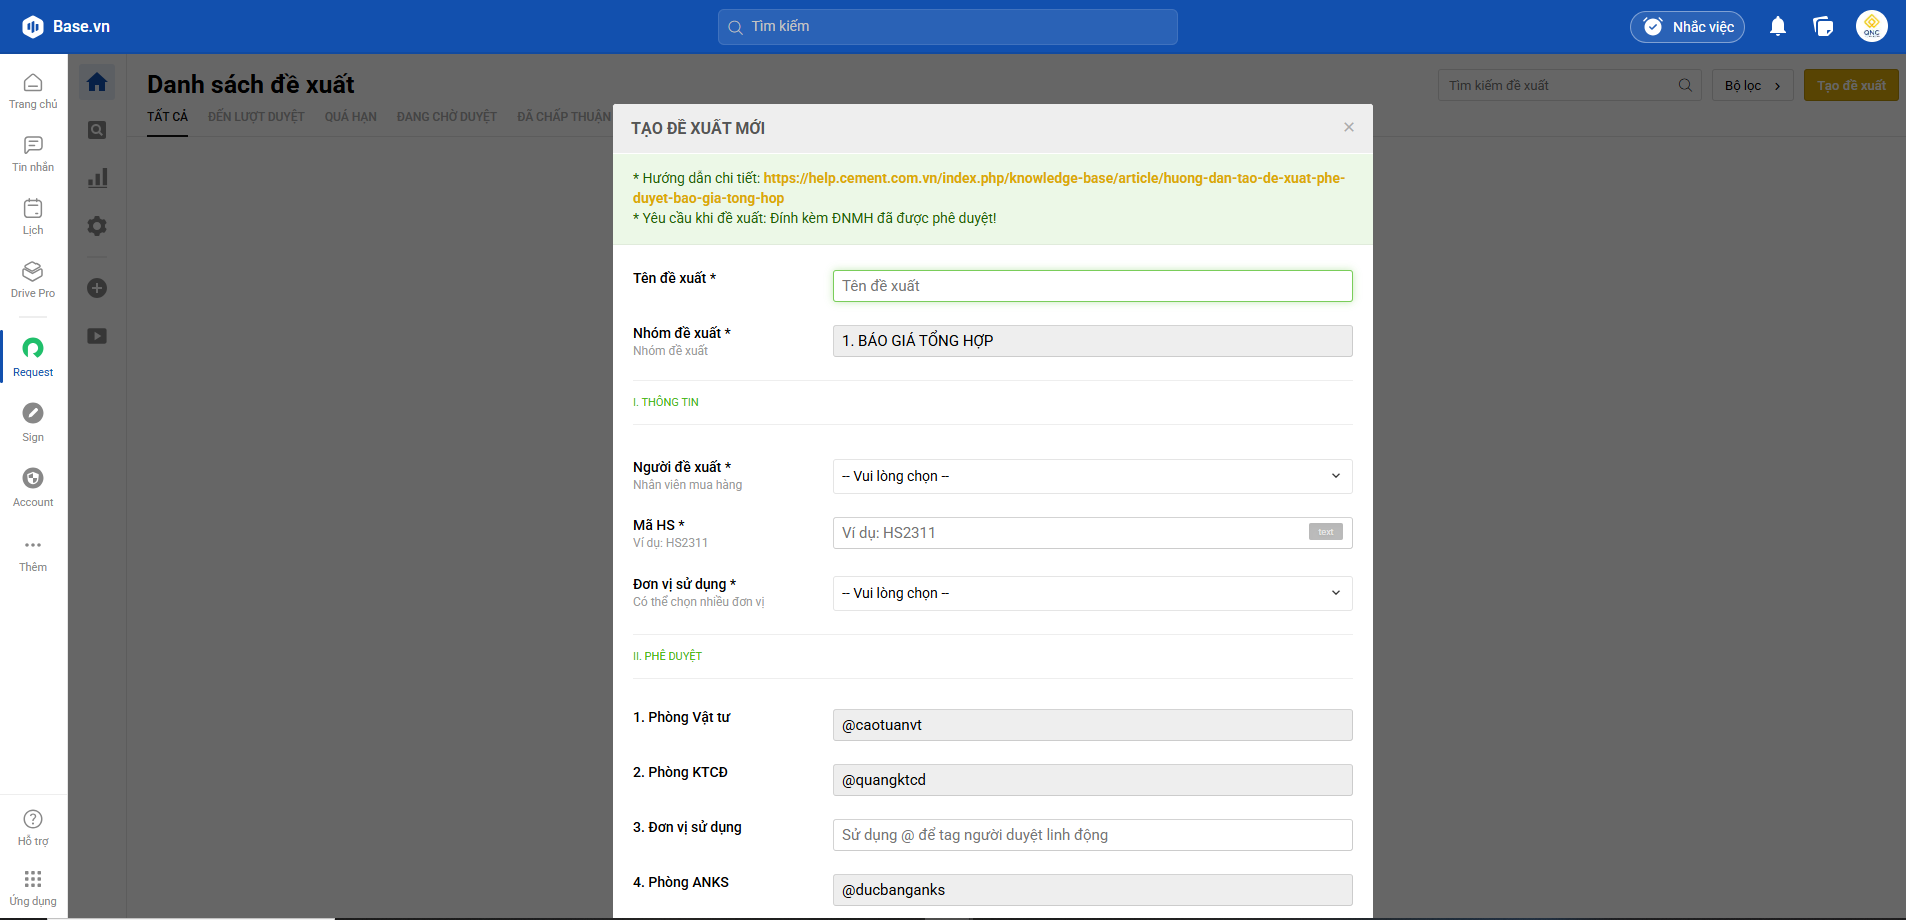Expand the Đơn vị sử dụng dropdown
This screenshot has width=1906, height=920.
(x=1092, y=593)
